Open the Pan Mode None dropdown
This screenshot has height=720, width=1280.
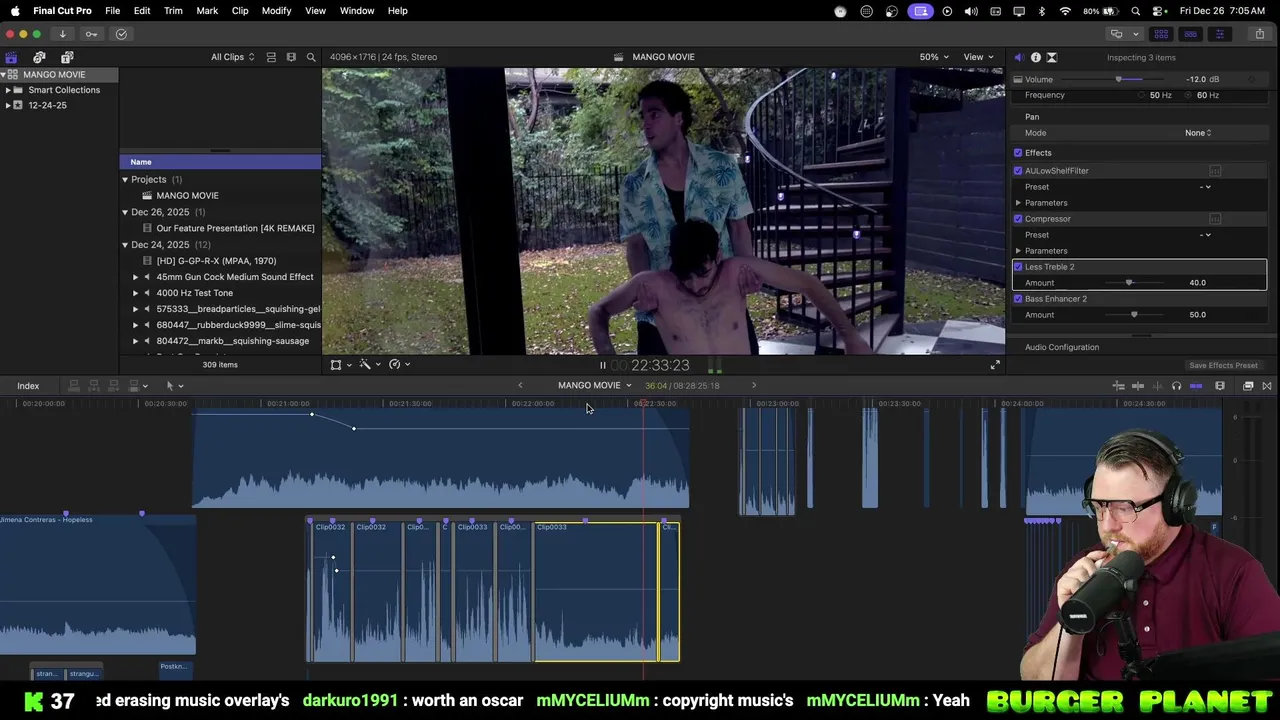pos(1198,133)
